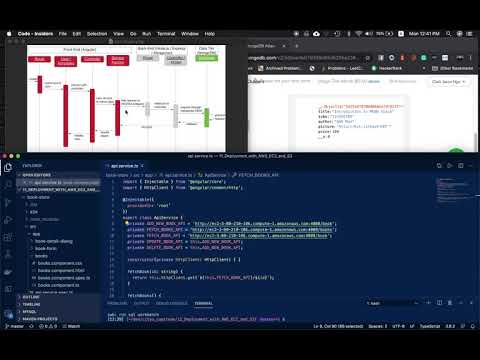Click the lightbulb code action icon on line 8
This screenshot has width=480, height=360.
tap(127, 223)
